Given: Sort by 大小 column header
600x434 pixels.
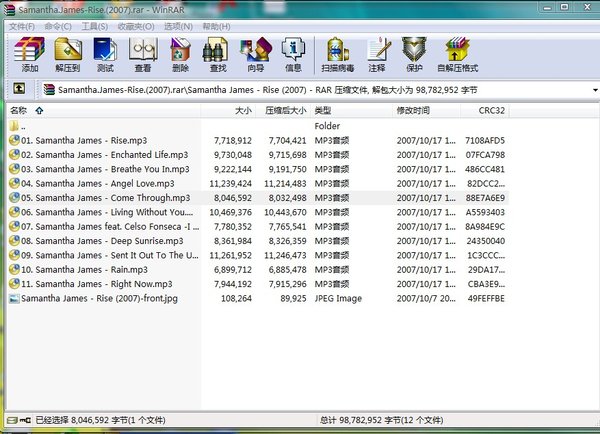Looking at the screenshot, I should (x=228, y=111).
